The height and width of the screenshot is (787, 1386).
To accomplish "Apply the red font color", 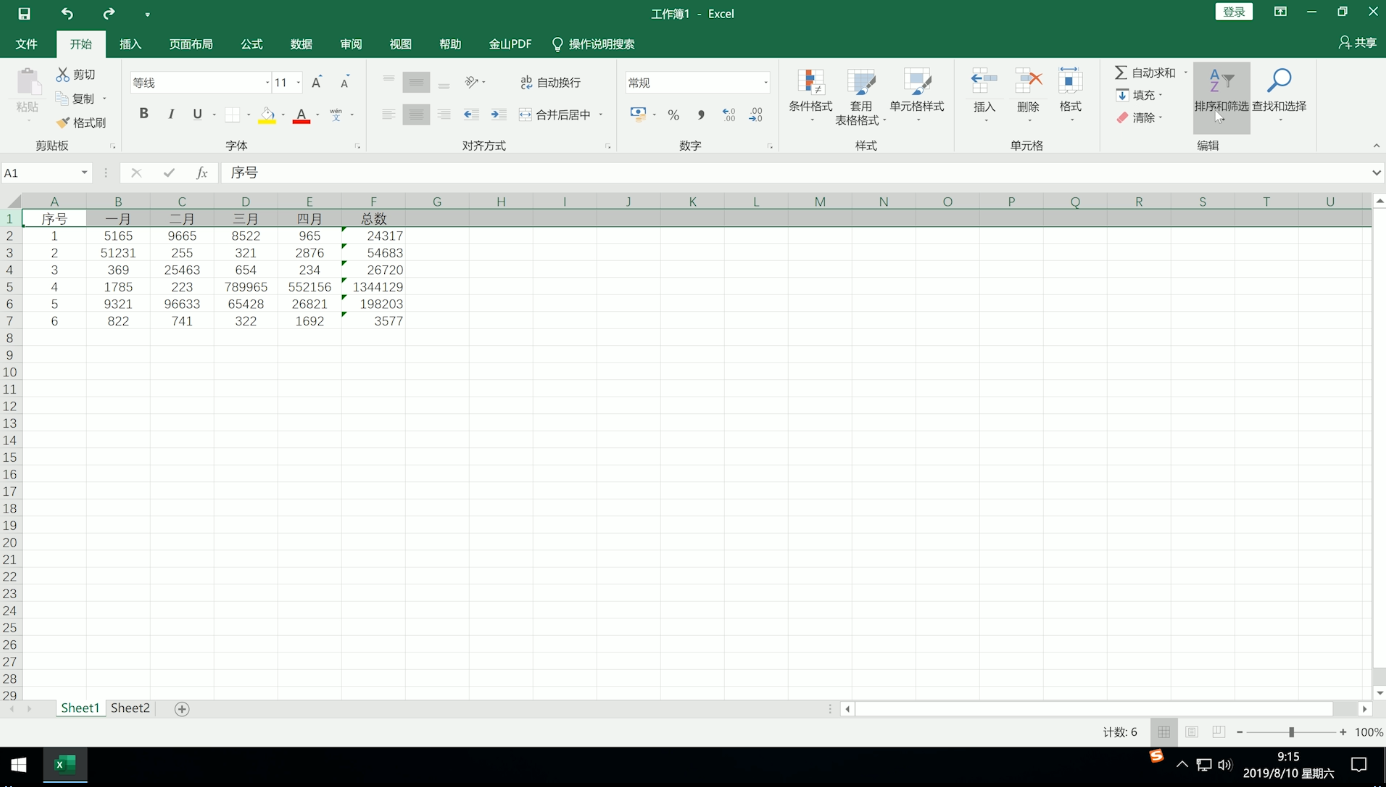I will [301, 115].
